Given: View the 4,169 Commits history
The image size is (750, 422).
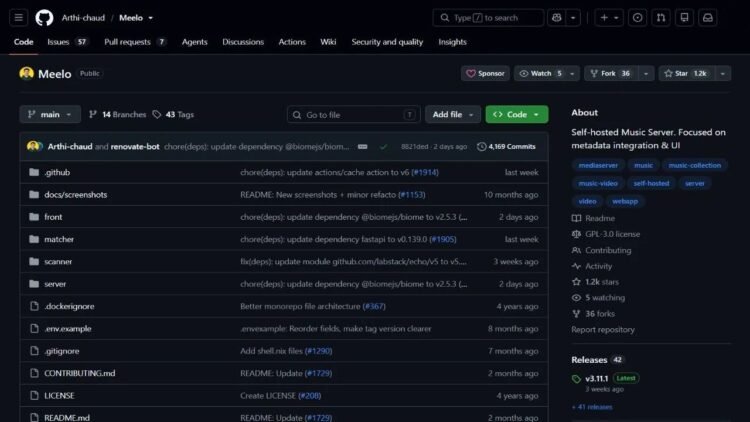Looking at the screenshot, I should click(507, 146).
